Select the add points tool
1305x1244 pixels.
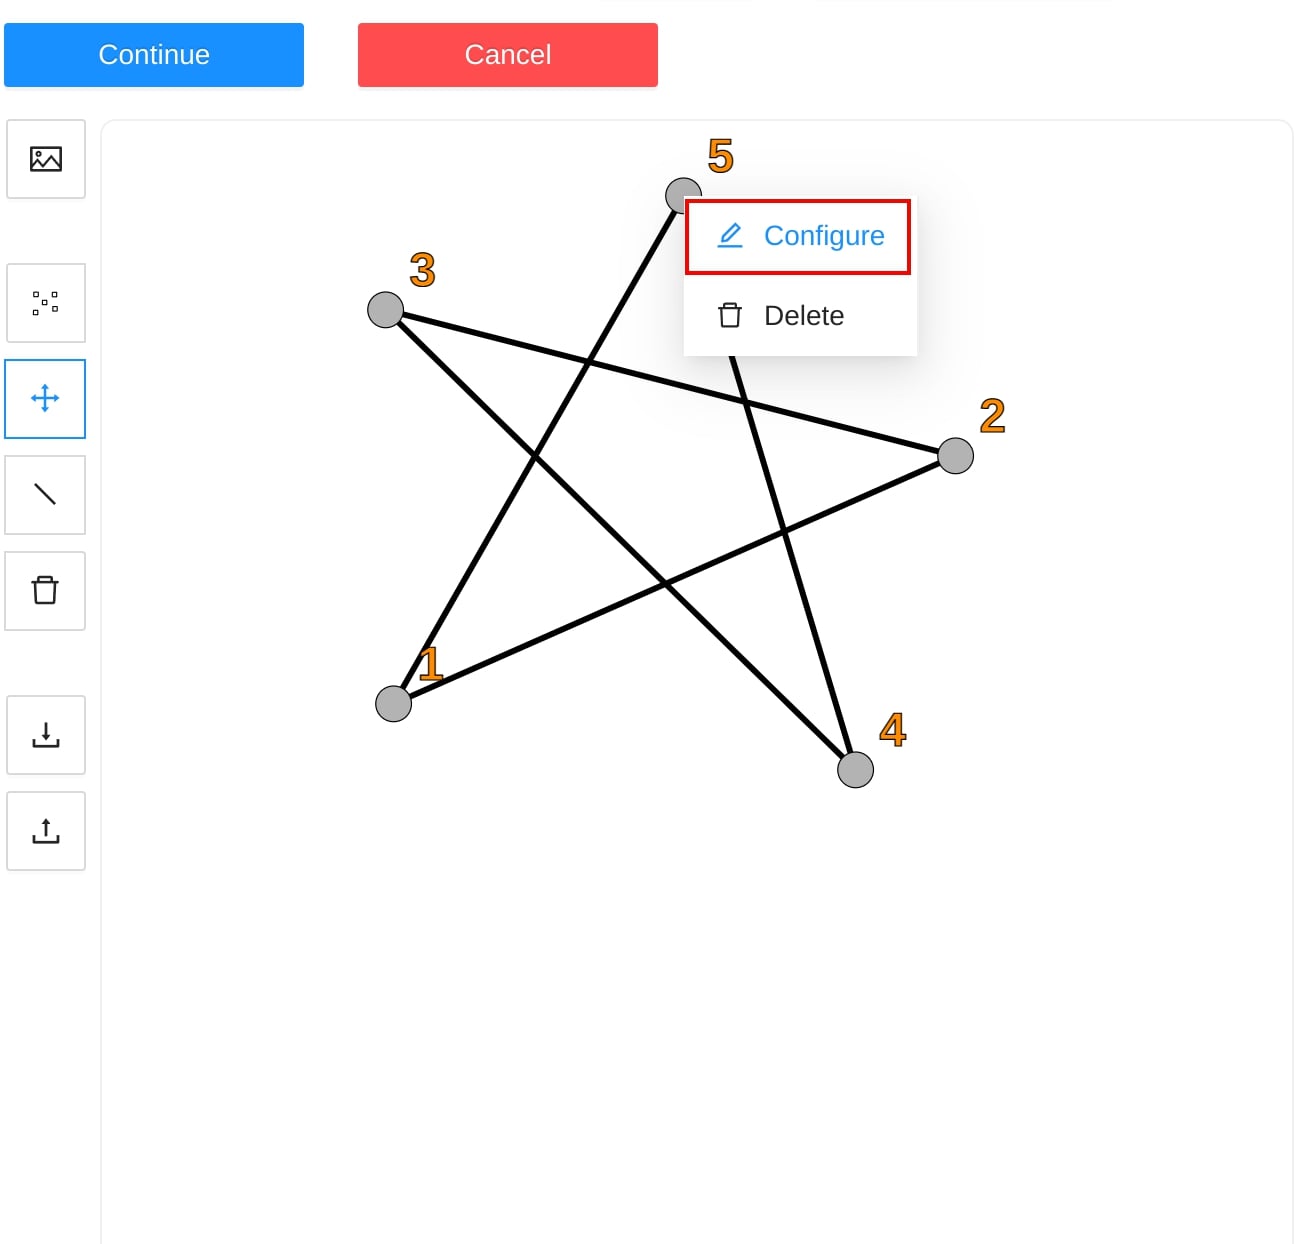click(46, 303)
